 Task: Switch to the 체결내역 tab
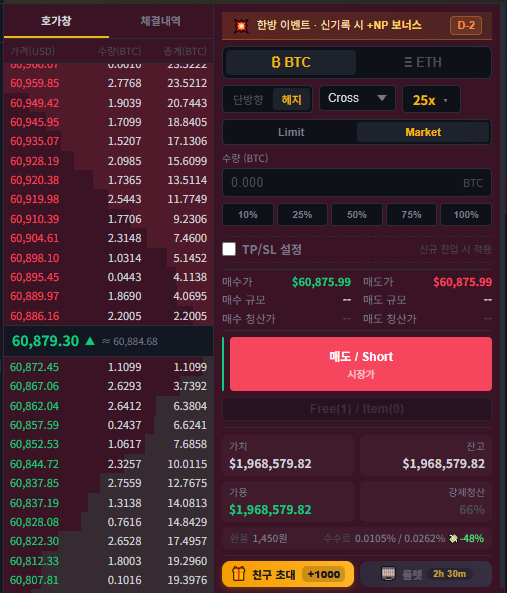(x=161, y=21)
